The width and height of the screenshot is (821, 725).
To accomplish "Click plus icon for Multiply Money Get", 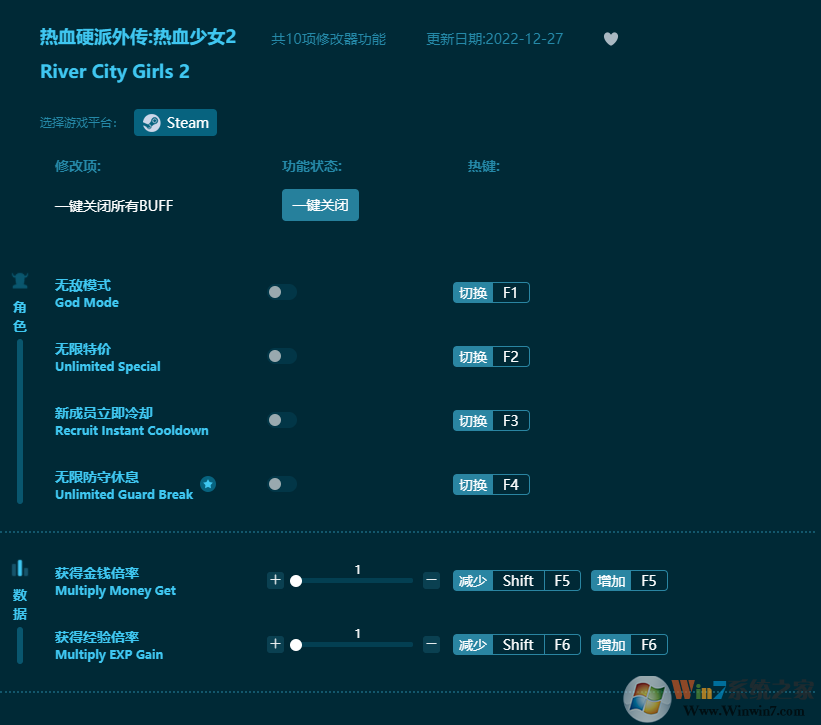I will click(x=275, y=580).
